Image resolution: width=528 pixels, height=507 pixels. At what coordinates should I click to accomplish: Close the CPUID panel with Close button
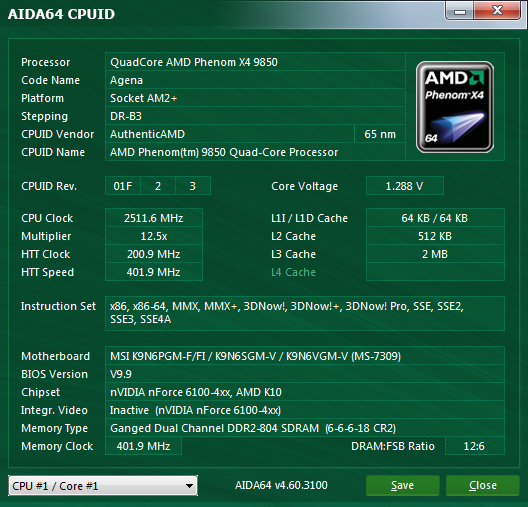click(x=483, y=485)
